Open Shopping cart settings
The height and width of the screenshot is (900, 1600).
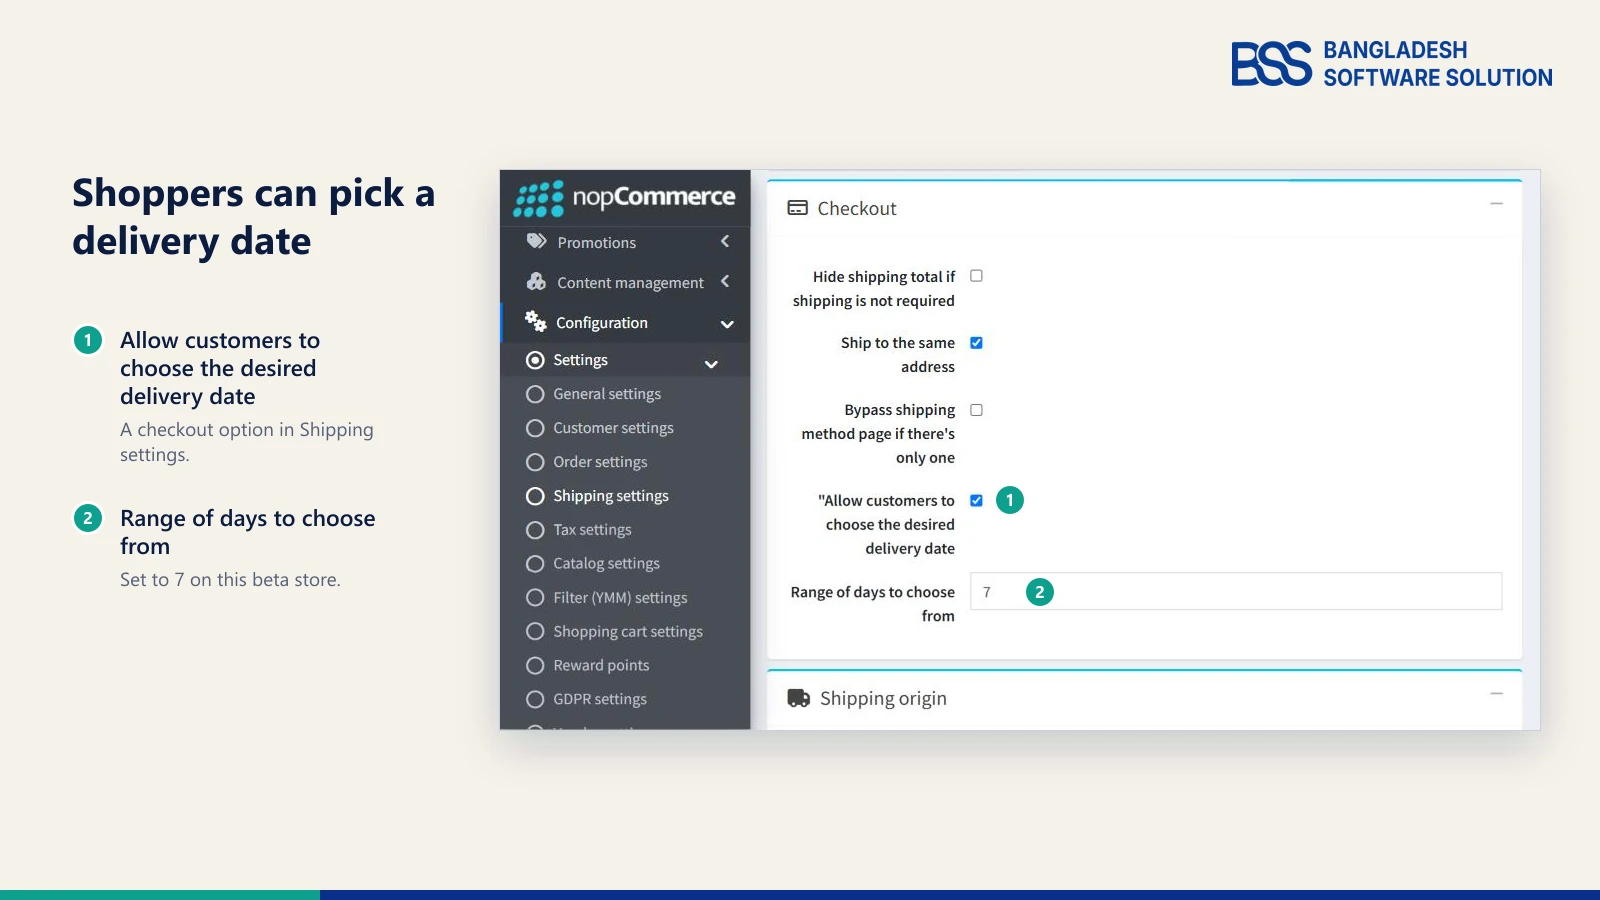[628, 632]
